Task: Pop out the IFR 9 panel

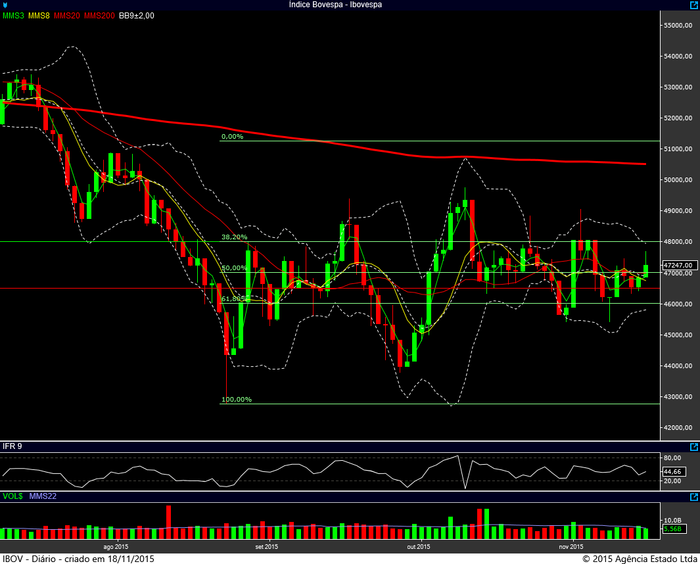Action: 694,447
